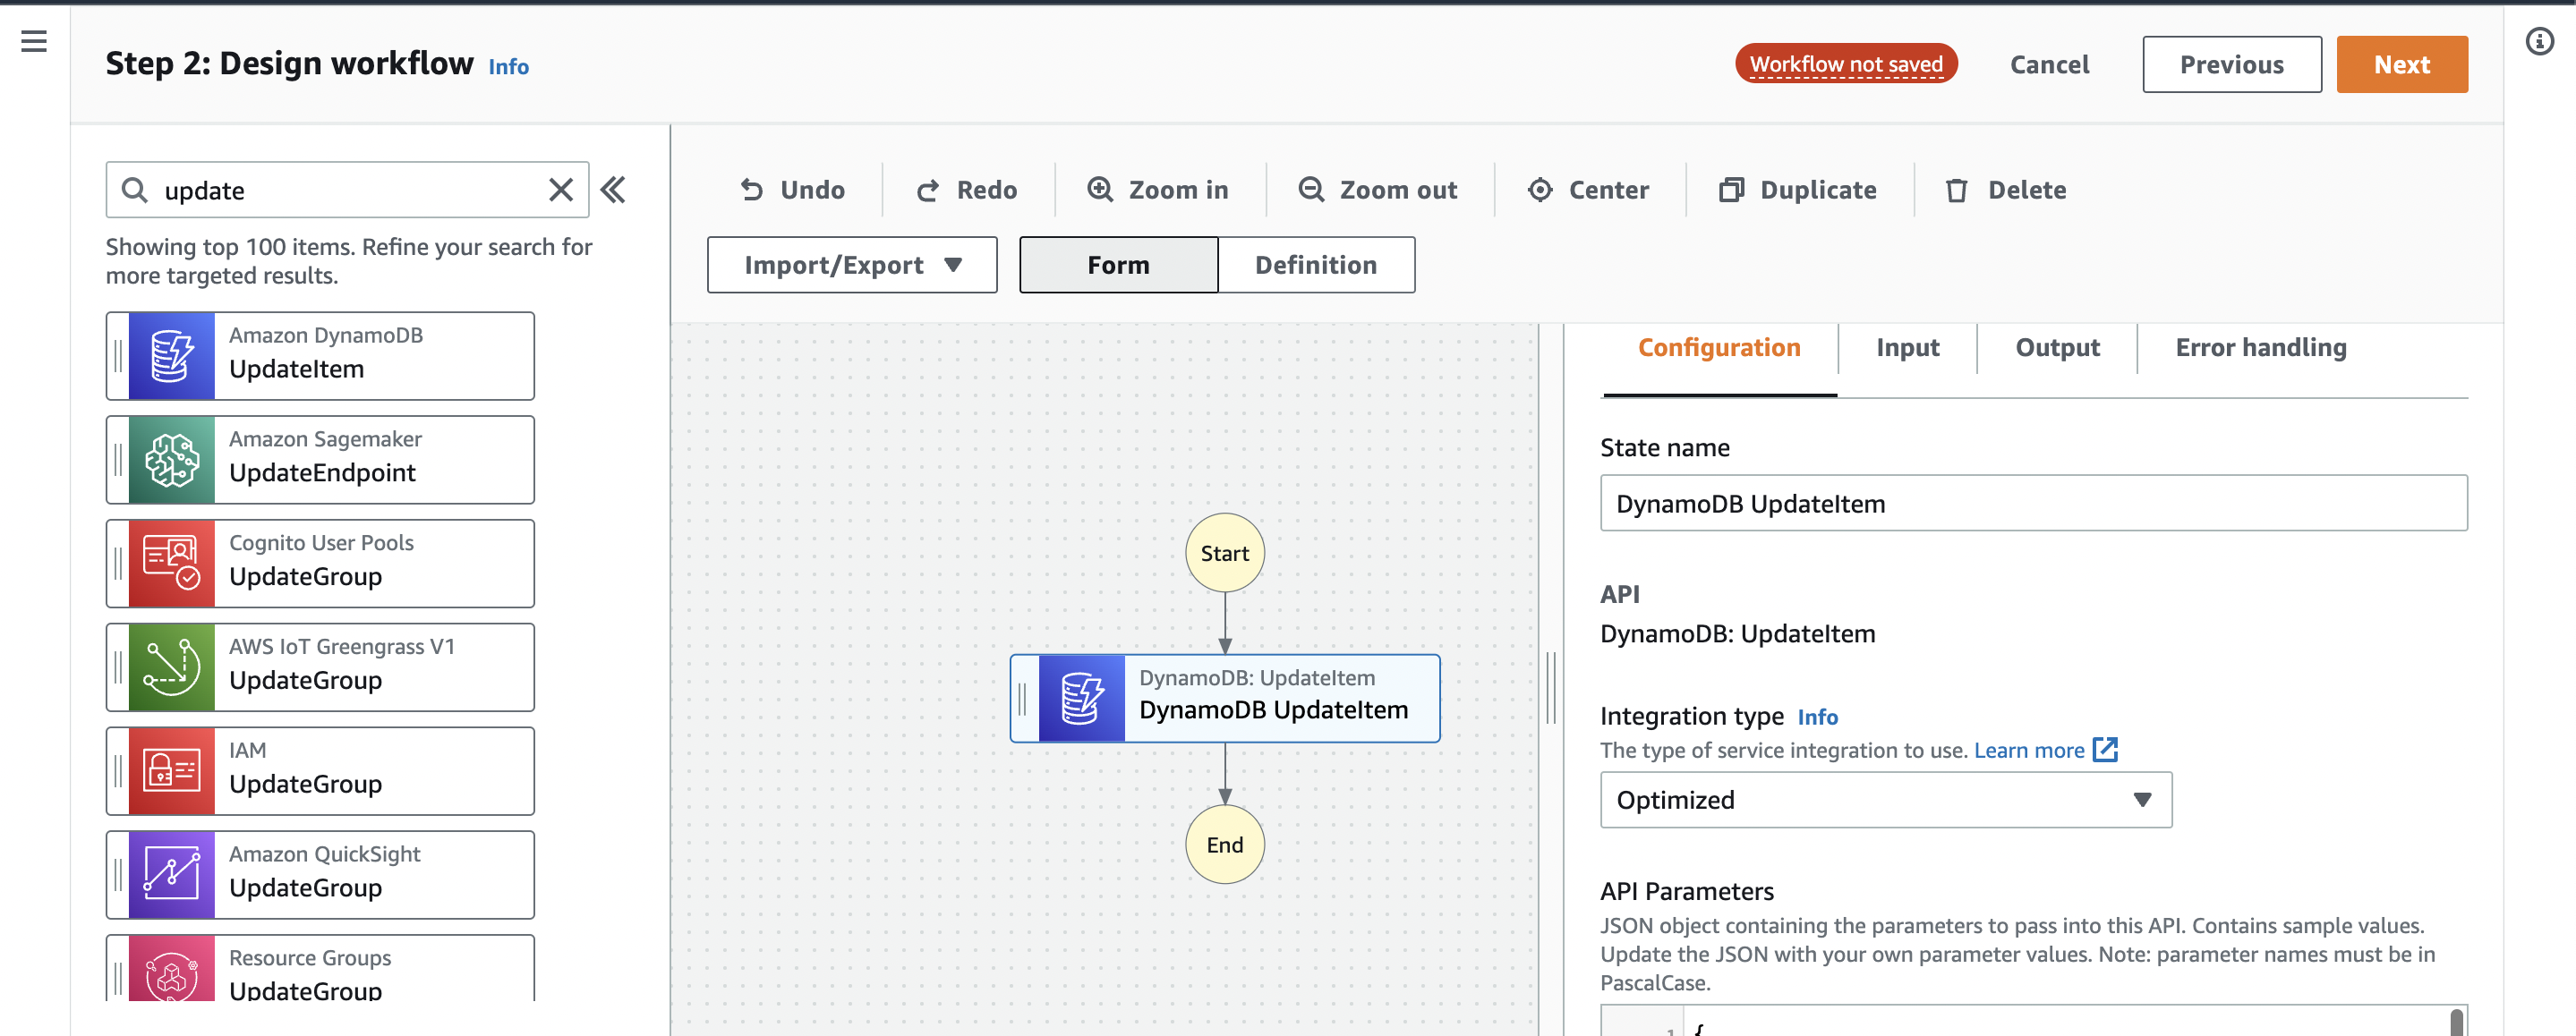Click the Cognito User Pools label

[321, 542]
